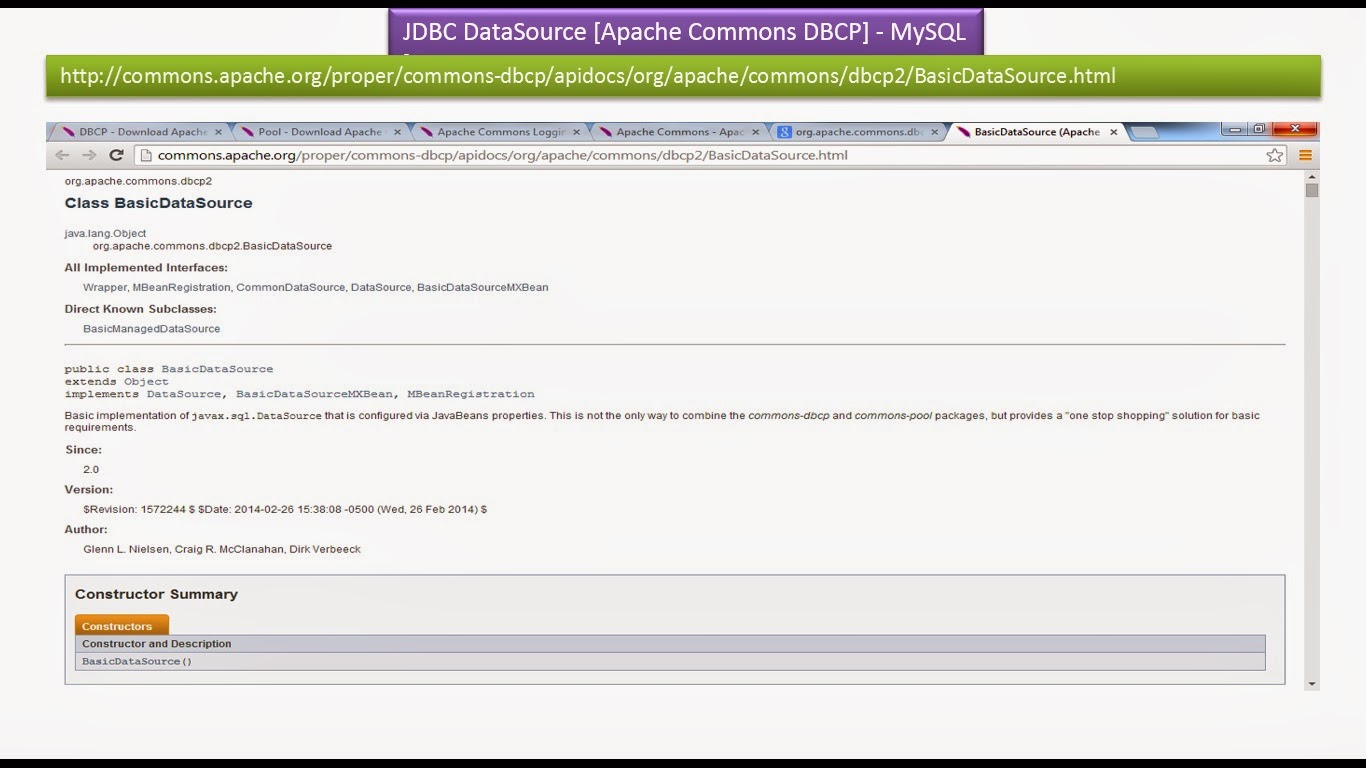Click the browser back arrow
The image size is (1366, 768).
tap(62, 155)
